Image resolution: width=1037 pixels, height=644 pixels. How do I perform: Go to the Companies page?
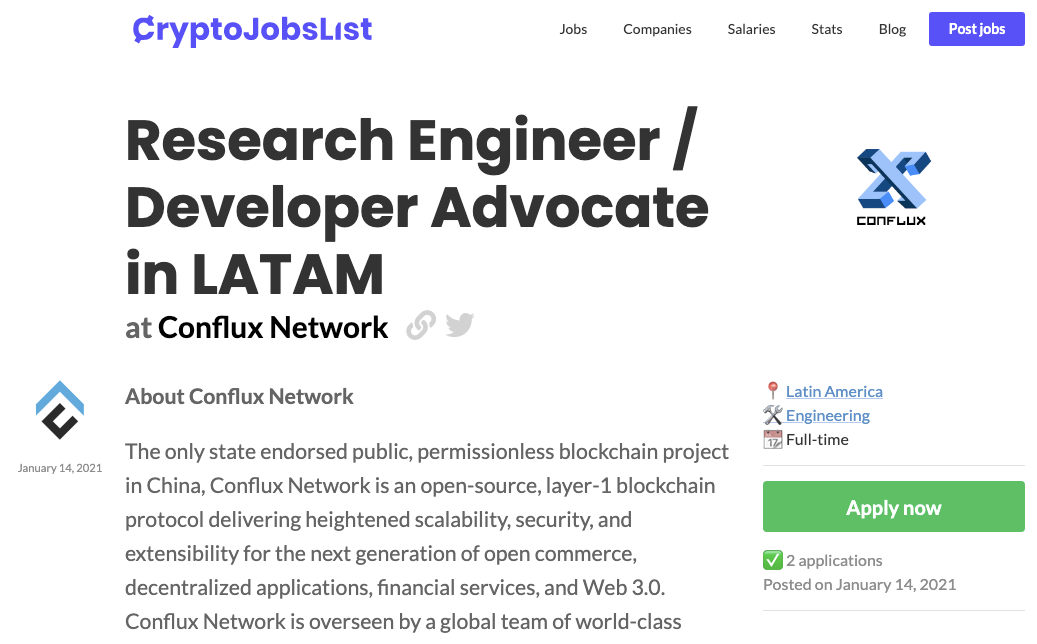(x=657, y=29)
